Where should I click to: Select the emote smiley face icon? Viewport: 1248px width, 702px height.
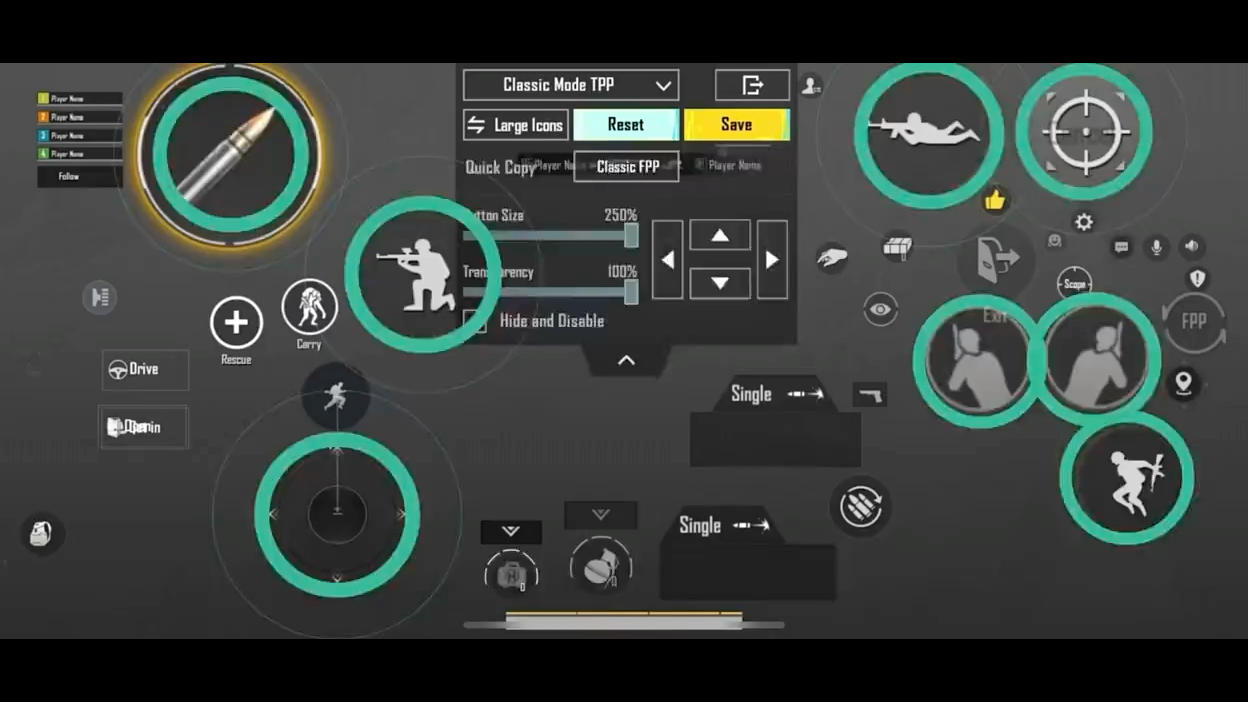pyautogui.click(x=1054, y=241)
